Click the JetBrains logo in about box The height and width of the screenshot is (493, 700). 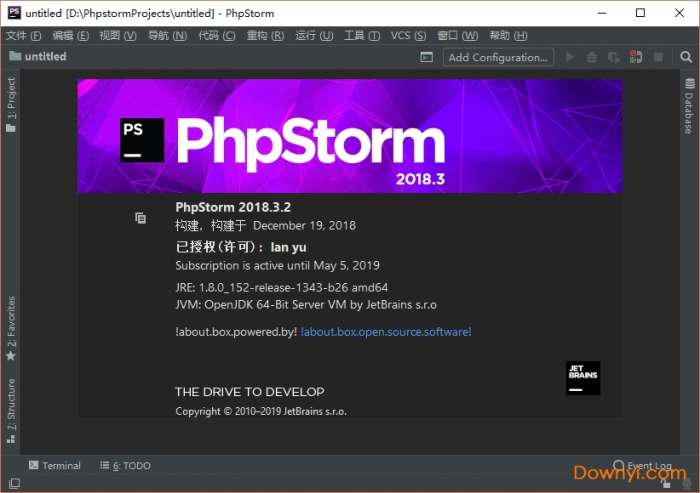point(583,378)
